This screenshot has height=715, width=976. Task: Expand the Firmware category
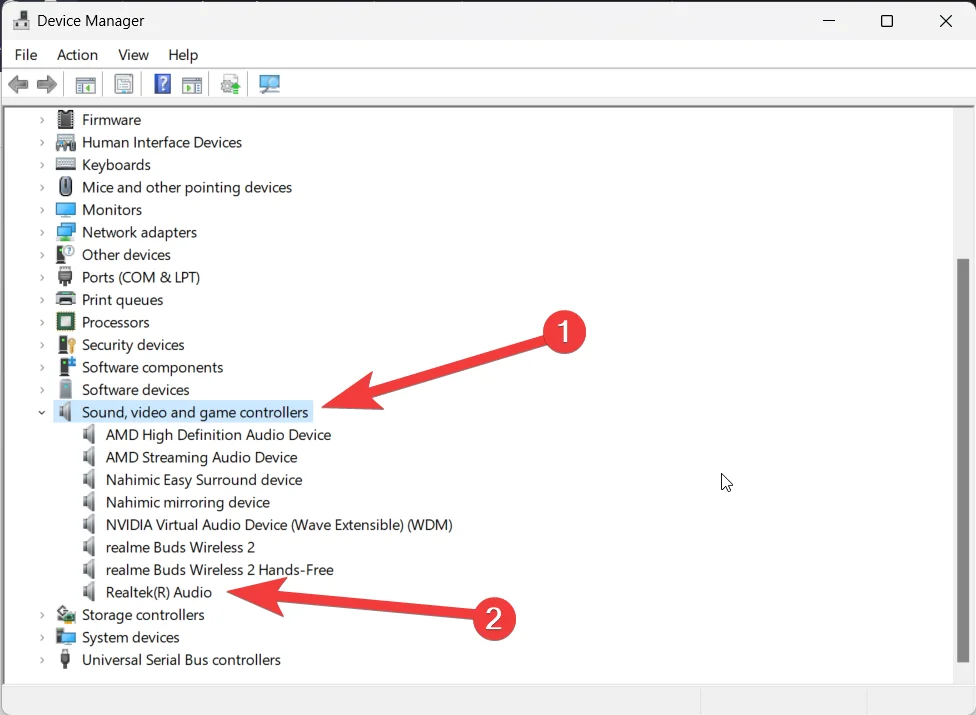[42, 120]
